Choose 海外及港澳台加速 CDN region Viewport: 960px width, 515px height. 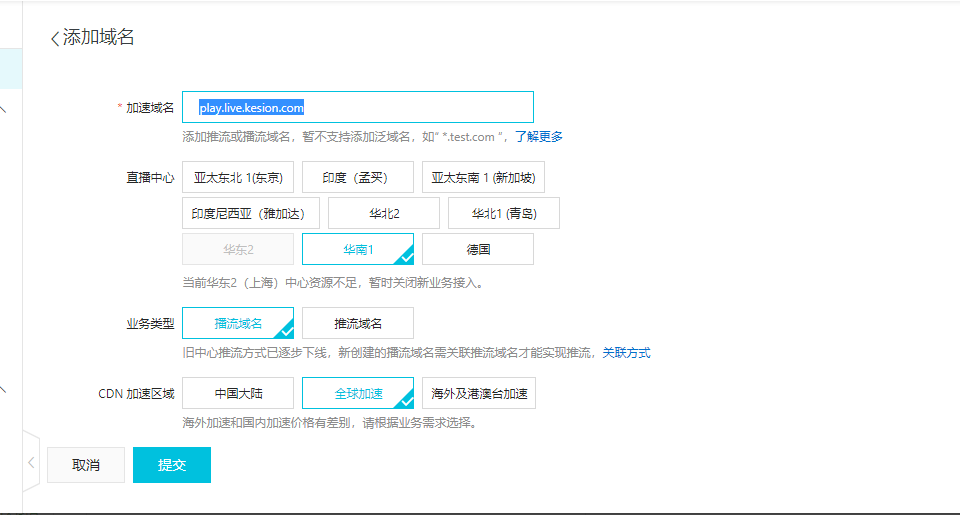pyautogui.click(x=479, y=393)
